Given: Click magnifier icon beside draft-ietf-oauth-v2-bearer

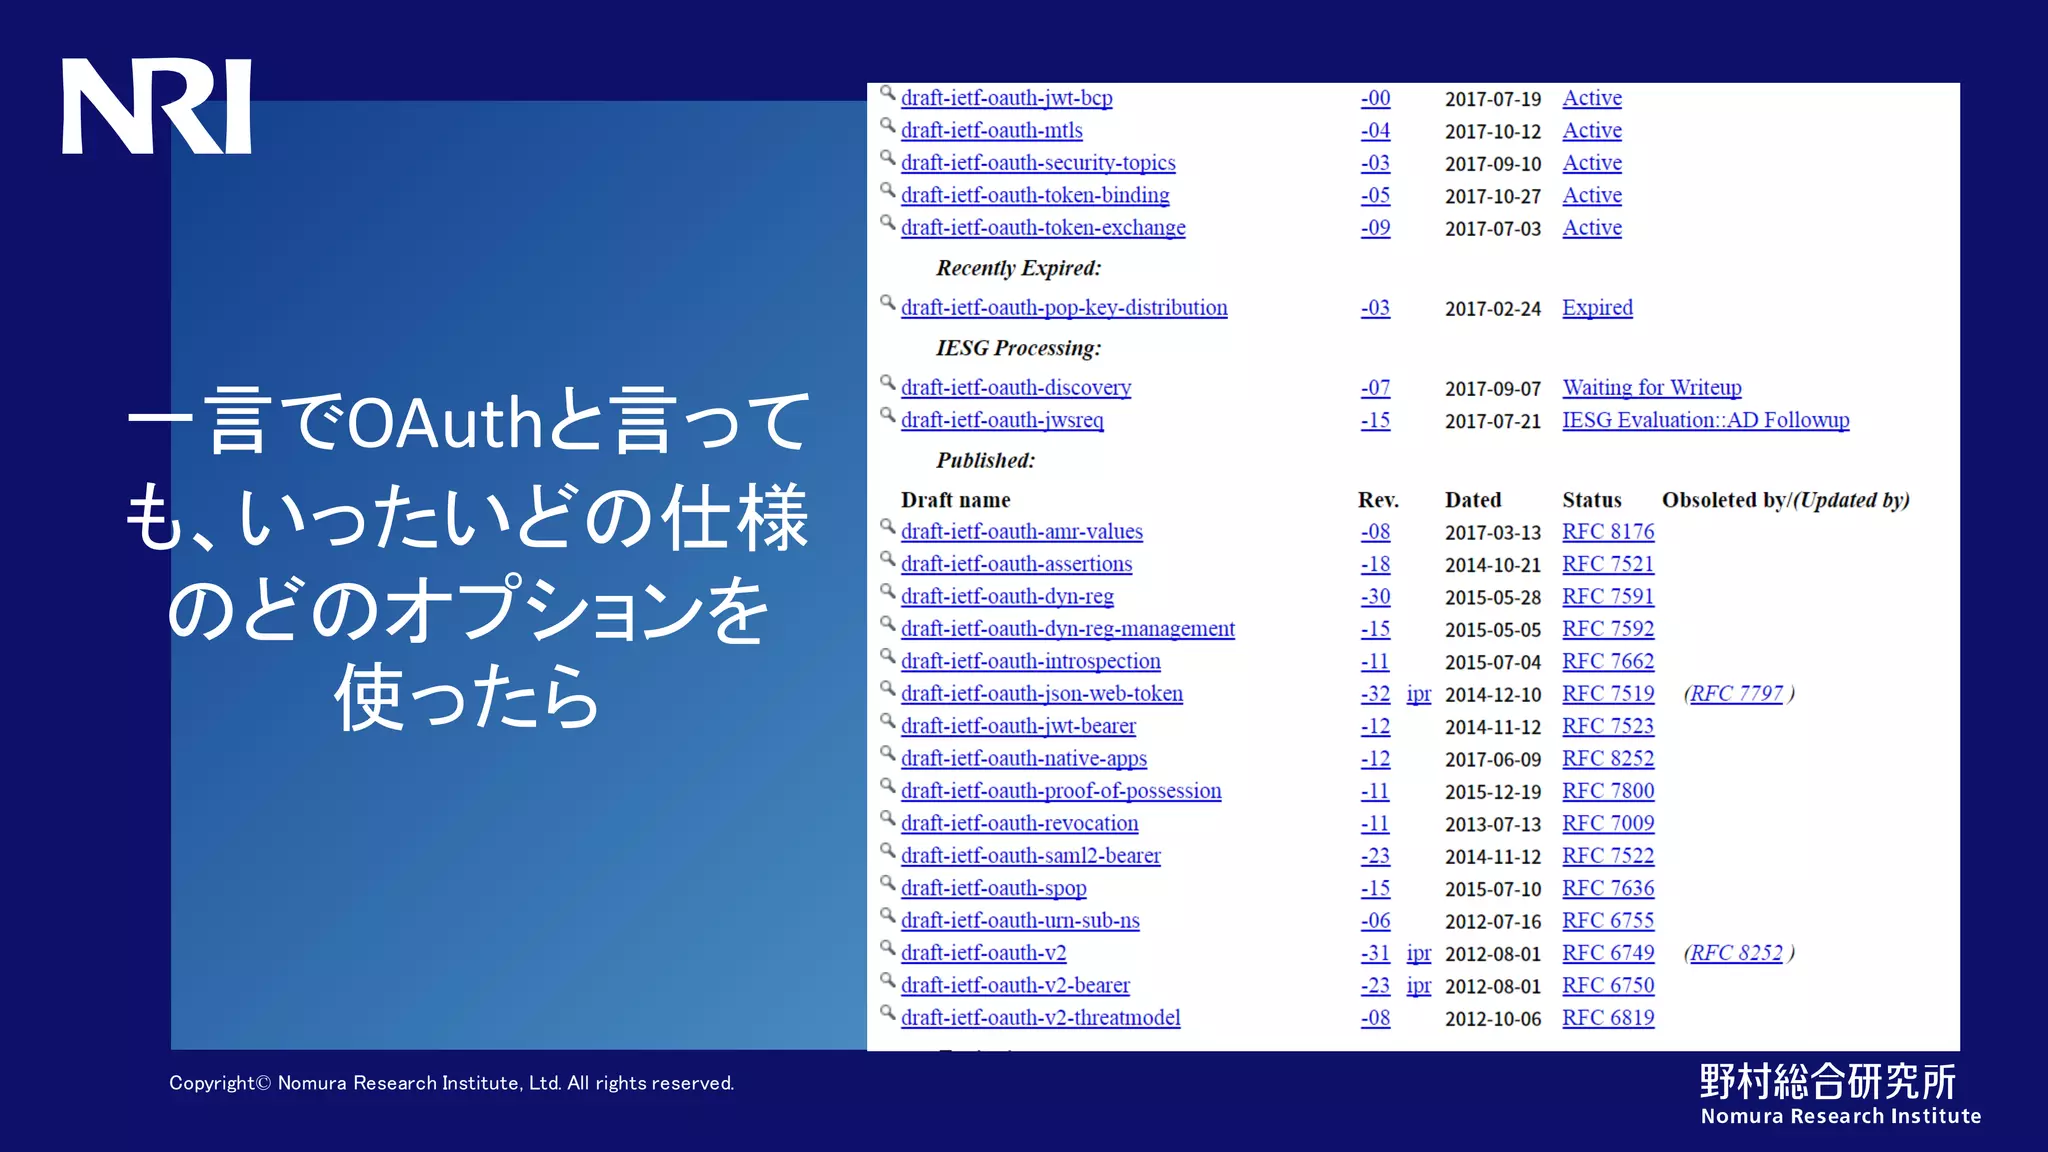Looking at the screenshot, I should [887, 980].
